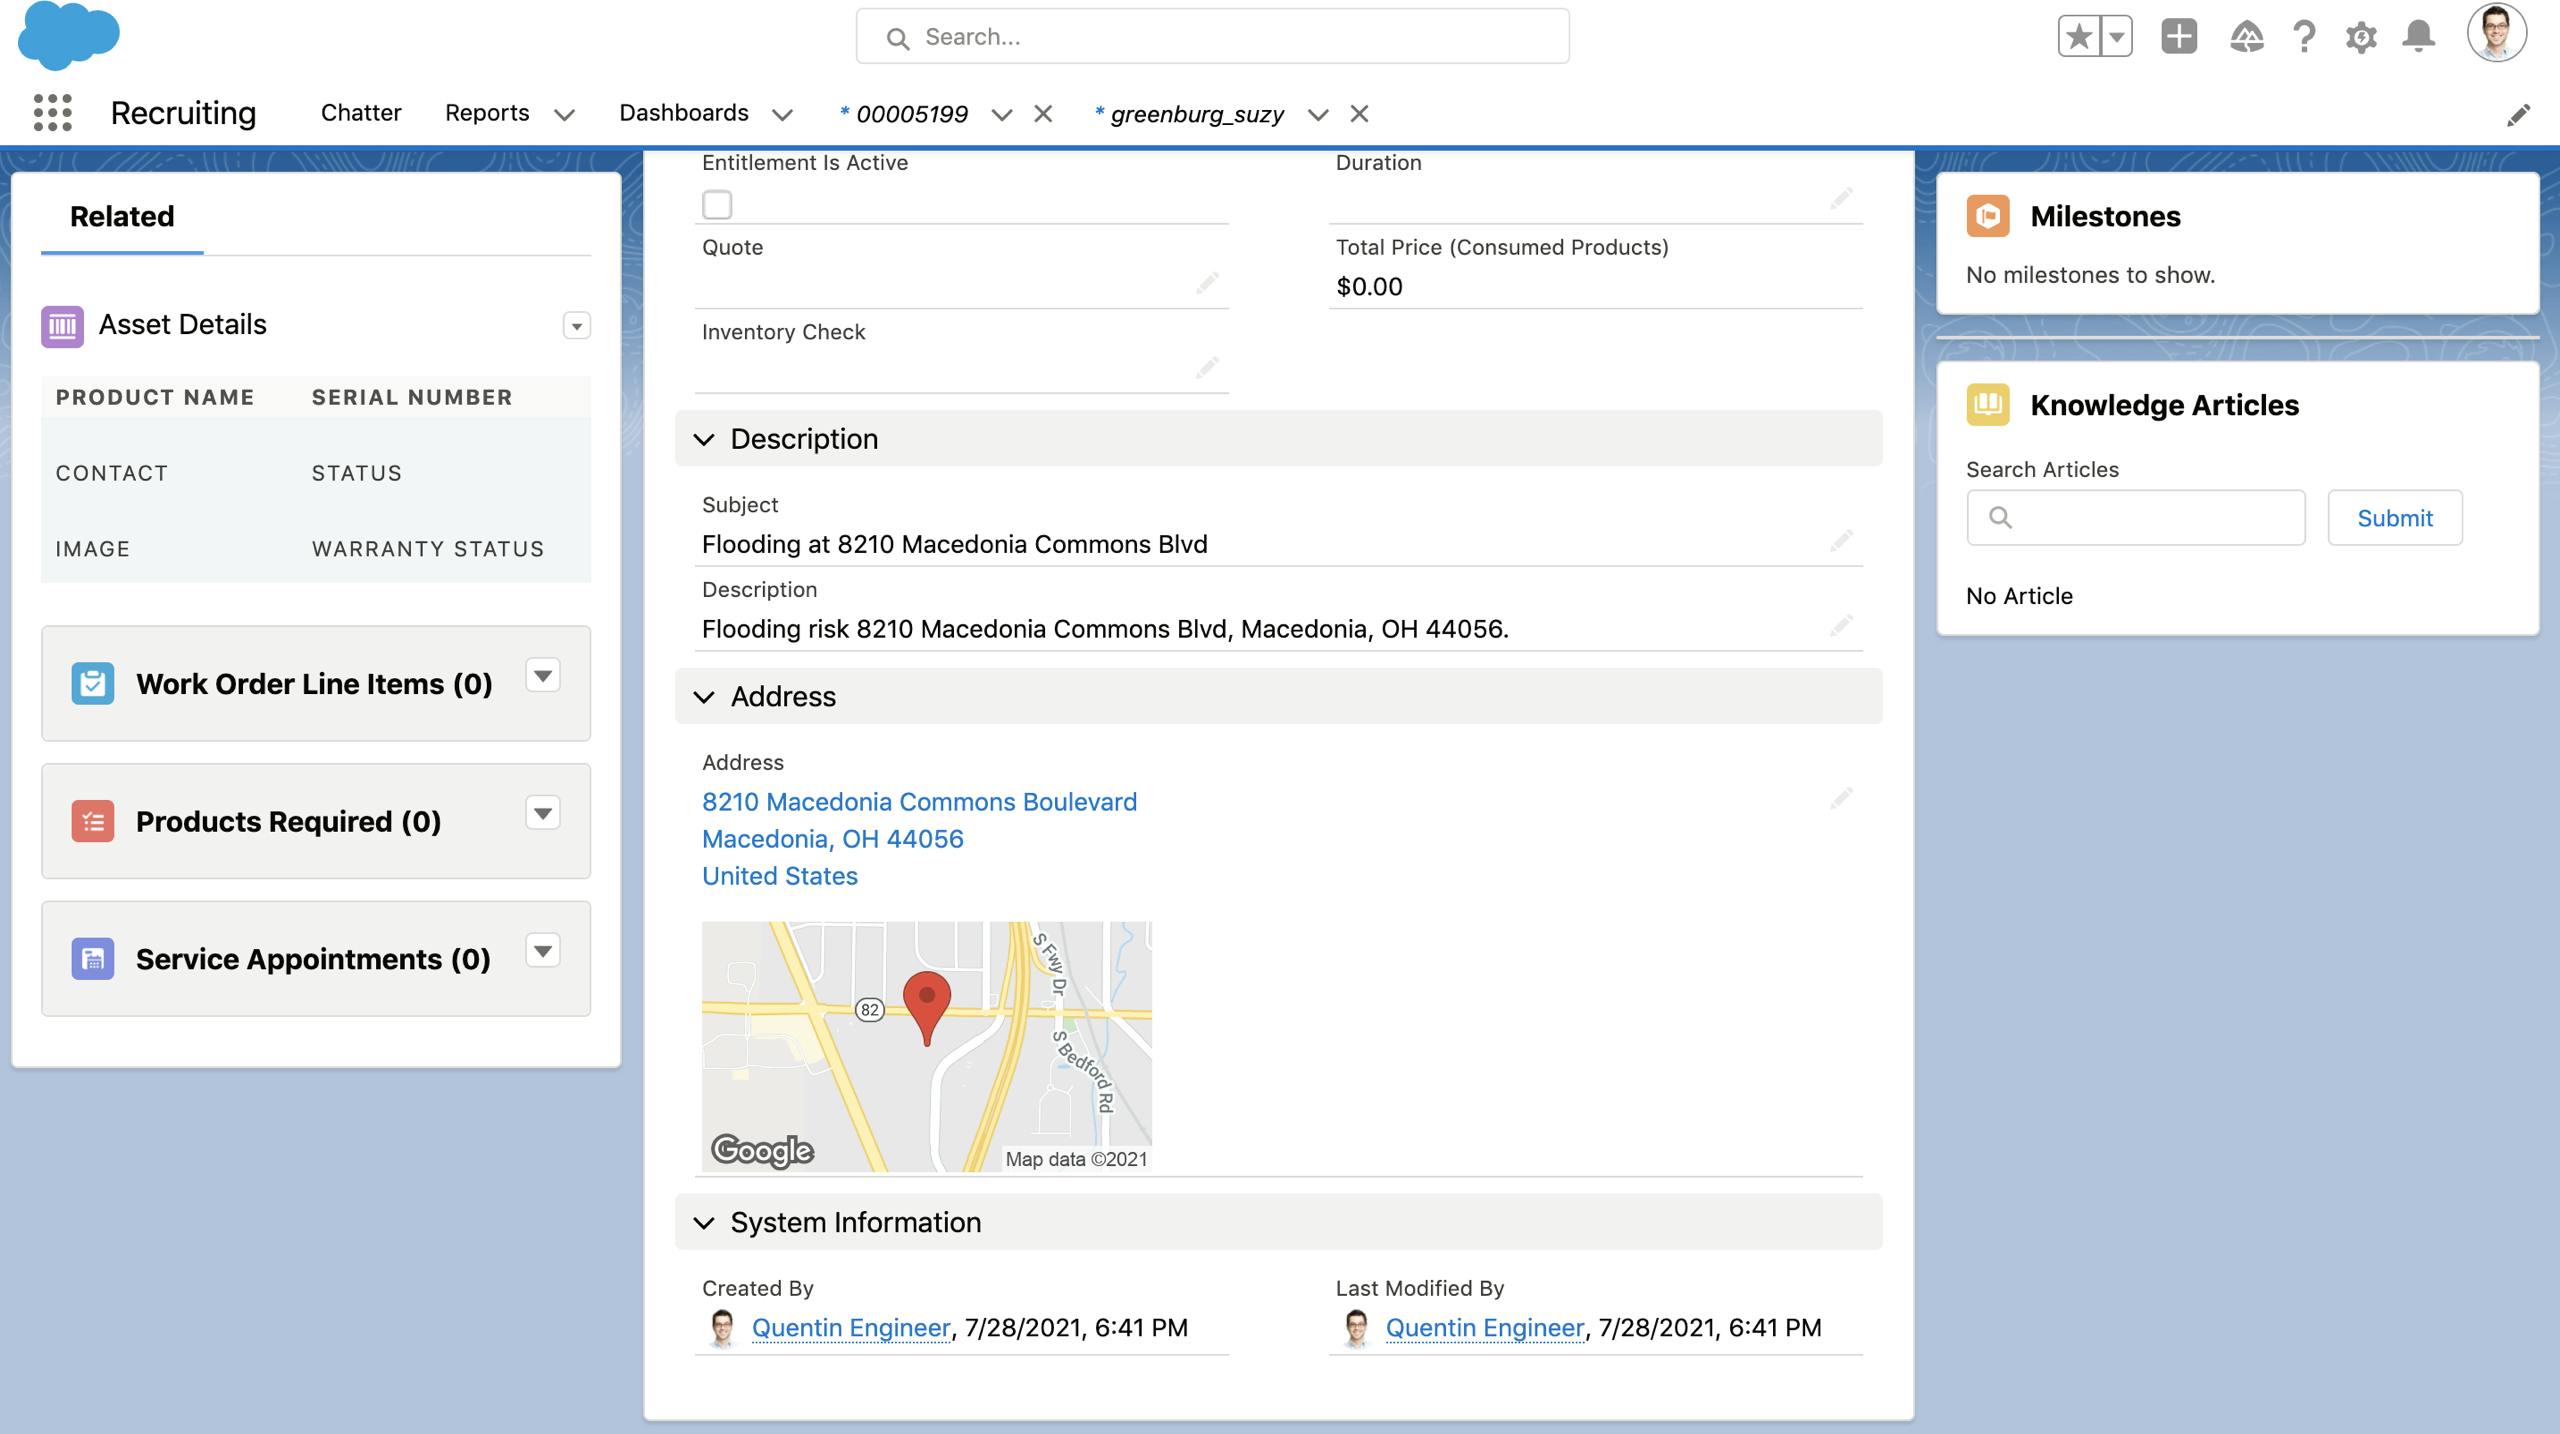Open the 8210 Macedonia Commons Boulevard link

919,802
